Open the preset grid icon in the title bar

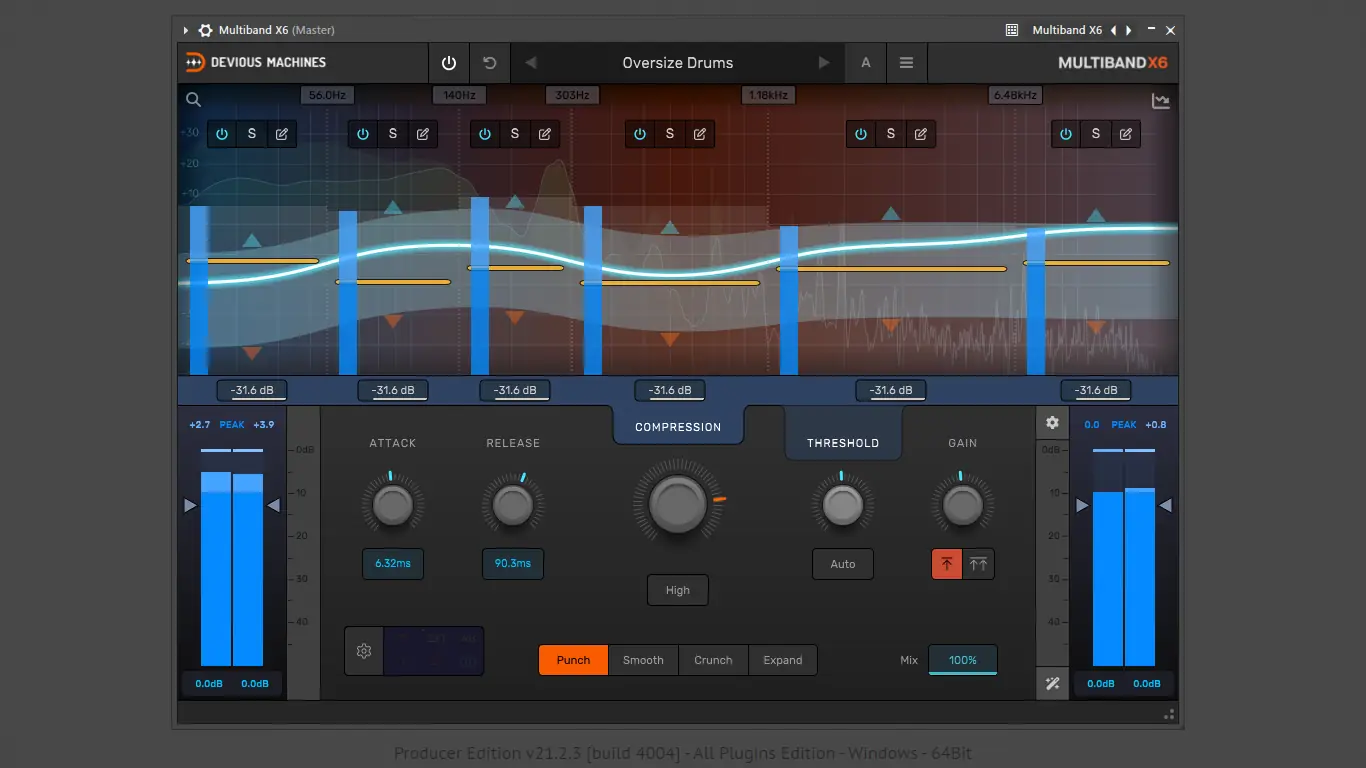tap(1012, 30)
